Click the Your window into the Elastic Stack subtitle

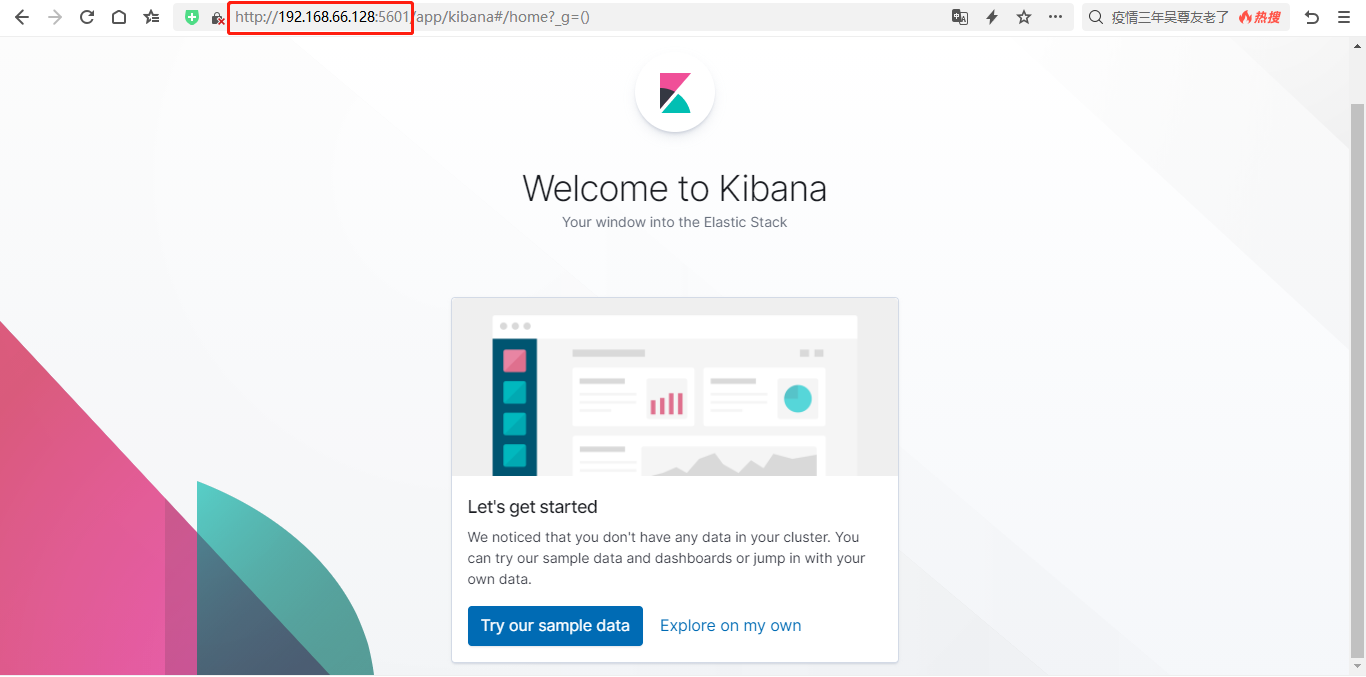675,222
